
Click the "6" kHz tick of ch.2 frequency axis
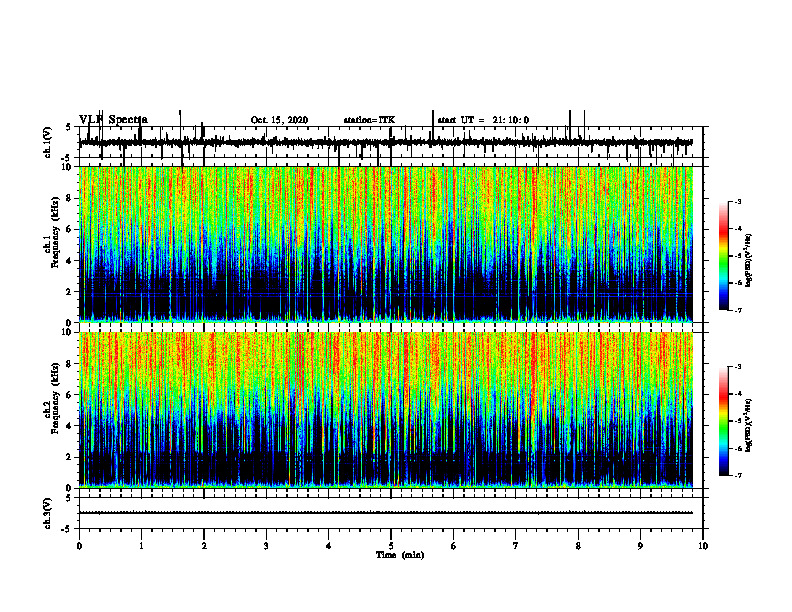pos(70,394)
